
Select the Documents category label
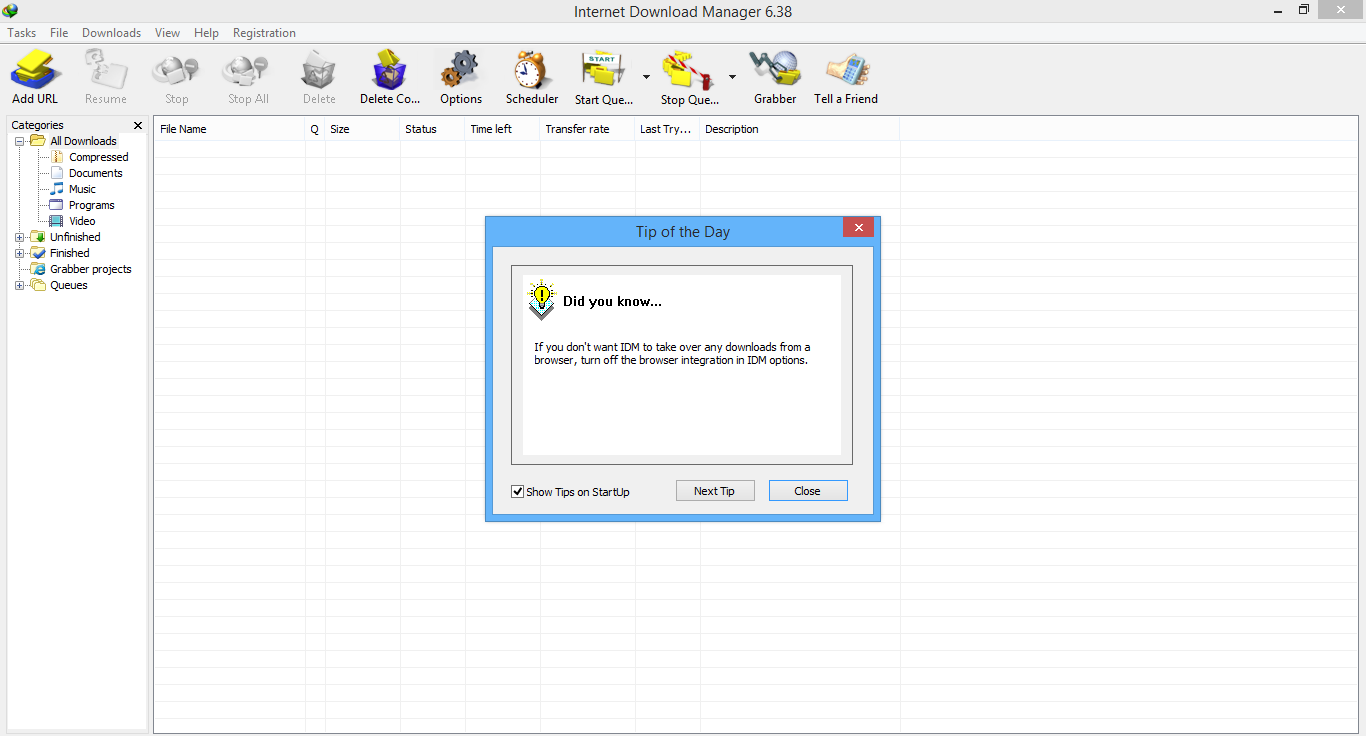pos(96,173)
